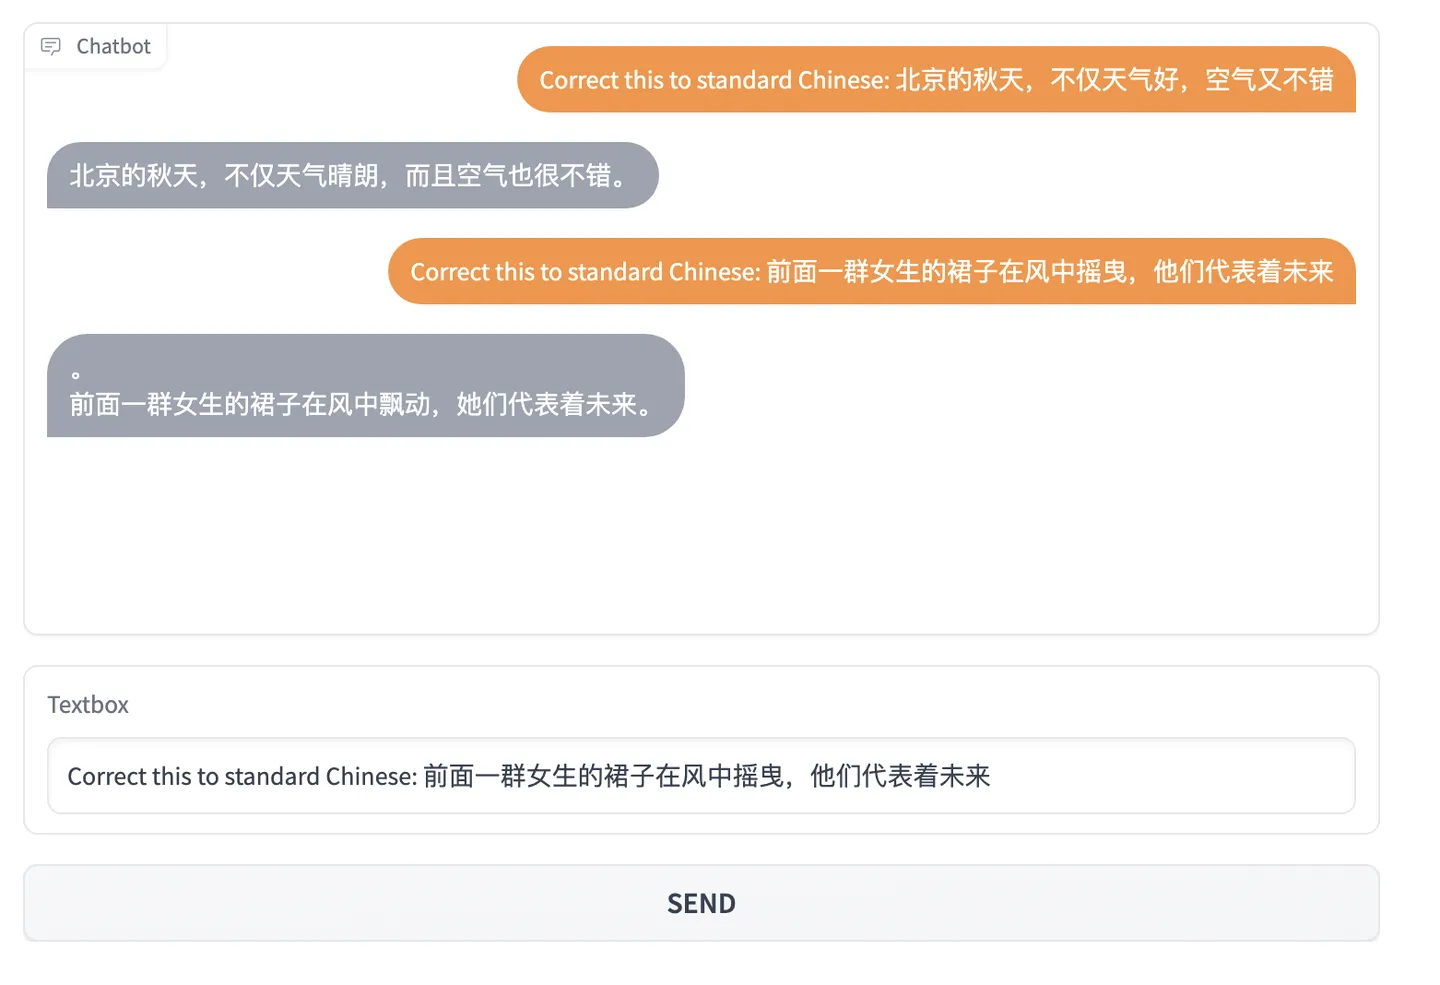Image resolution: width=1440 pixels, height=985 pixels.
Task: Select the second orange message about 裙子在风中摇曳
Action: click(870, 271)
